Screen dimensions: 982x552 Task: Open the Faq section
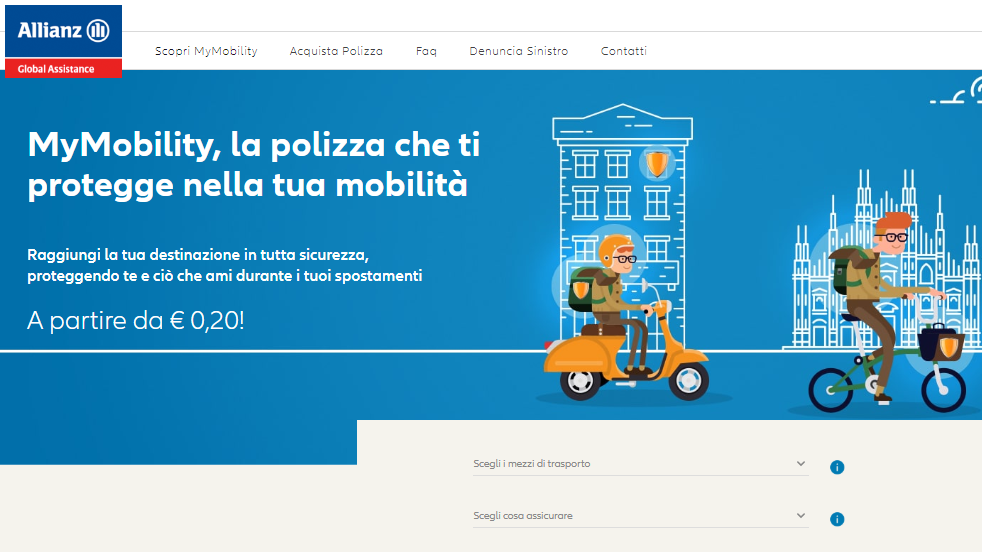pyautogui.click(x=426, y=51)
